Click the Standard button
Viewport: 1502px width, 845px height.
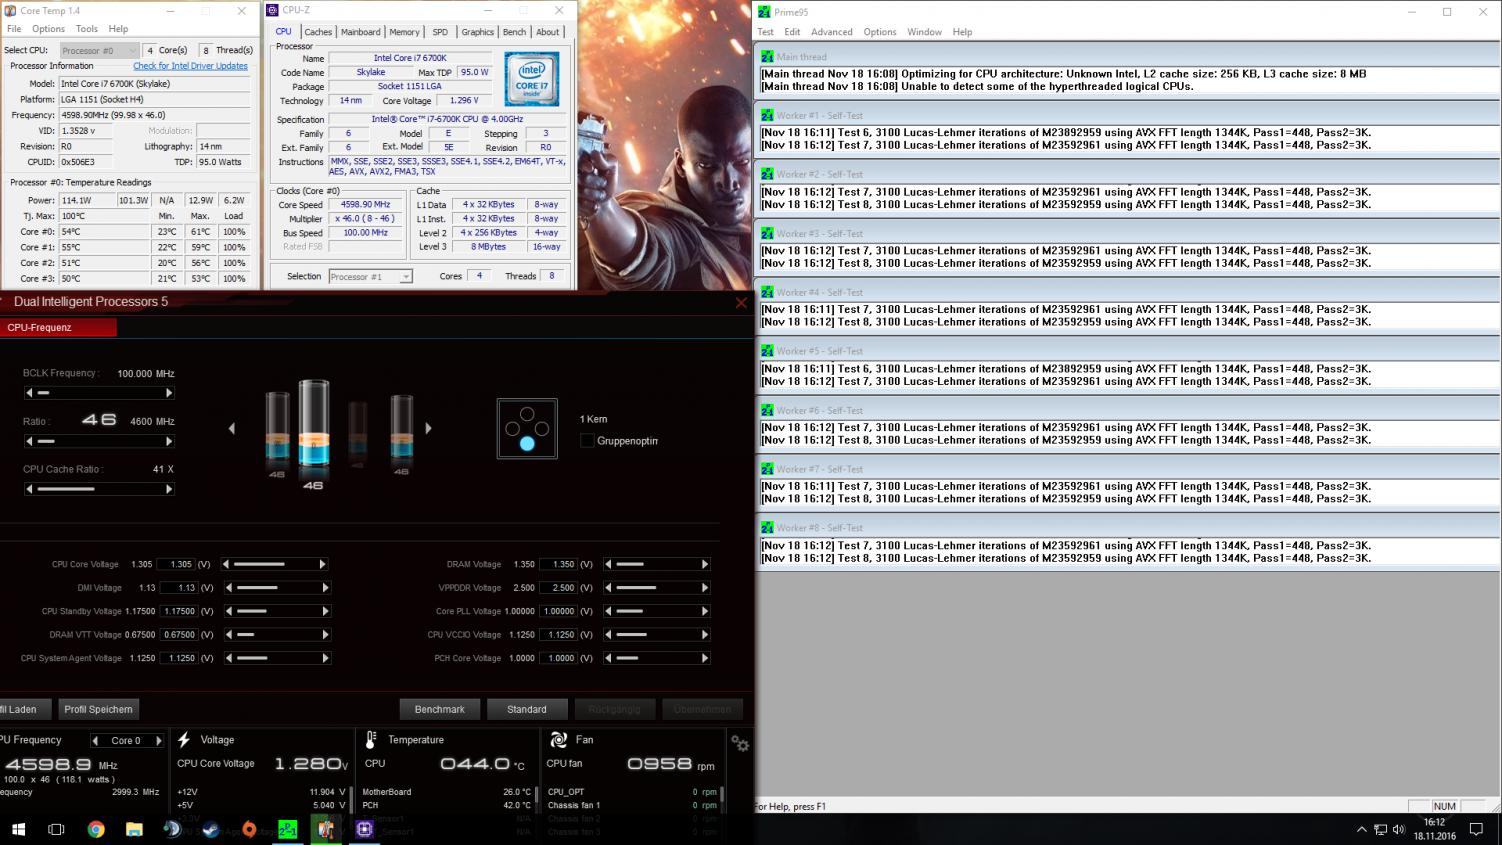527,709
